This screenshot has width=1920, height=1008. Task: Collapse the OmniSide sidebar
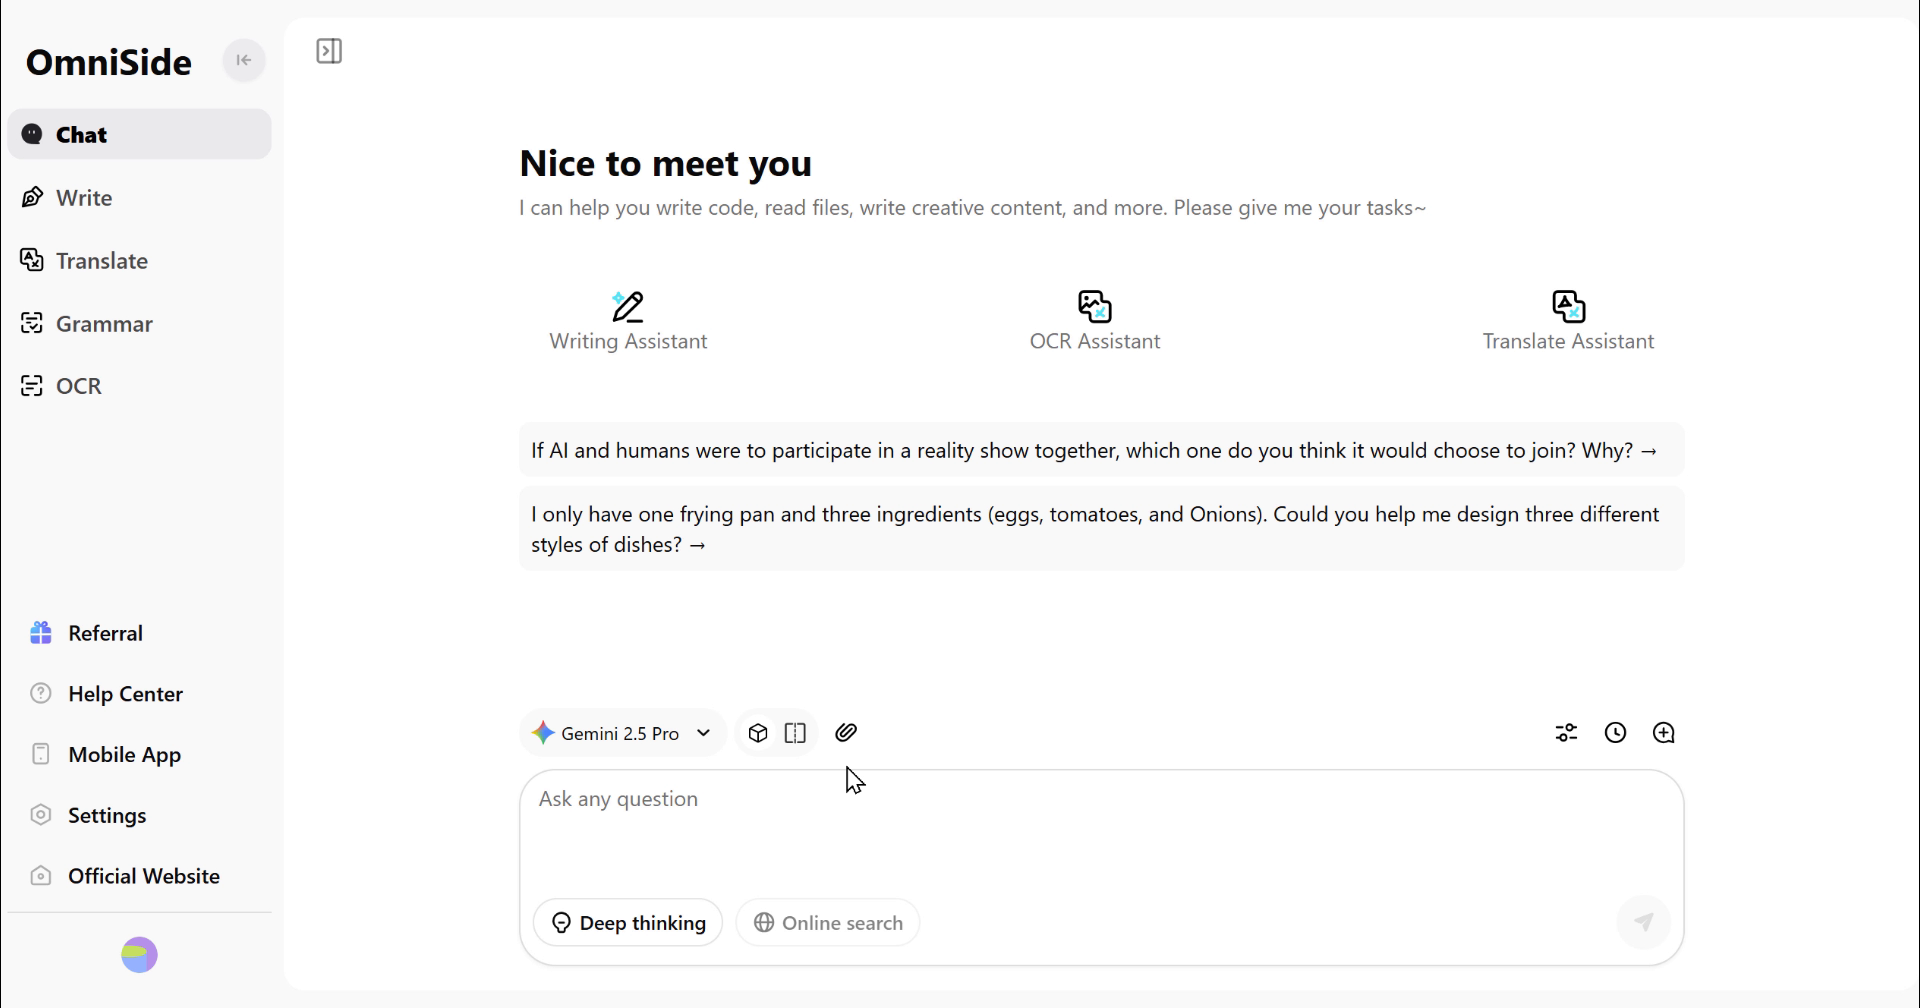(x=243, y=61)
